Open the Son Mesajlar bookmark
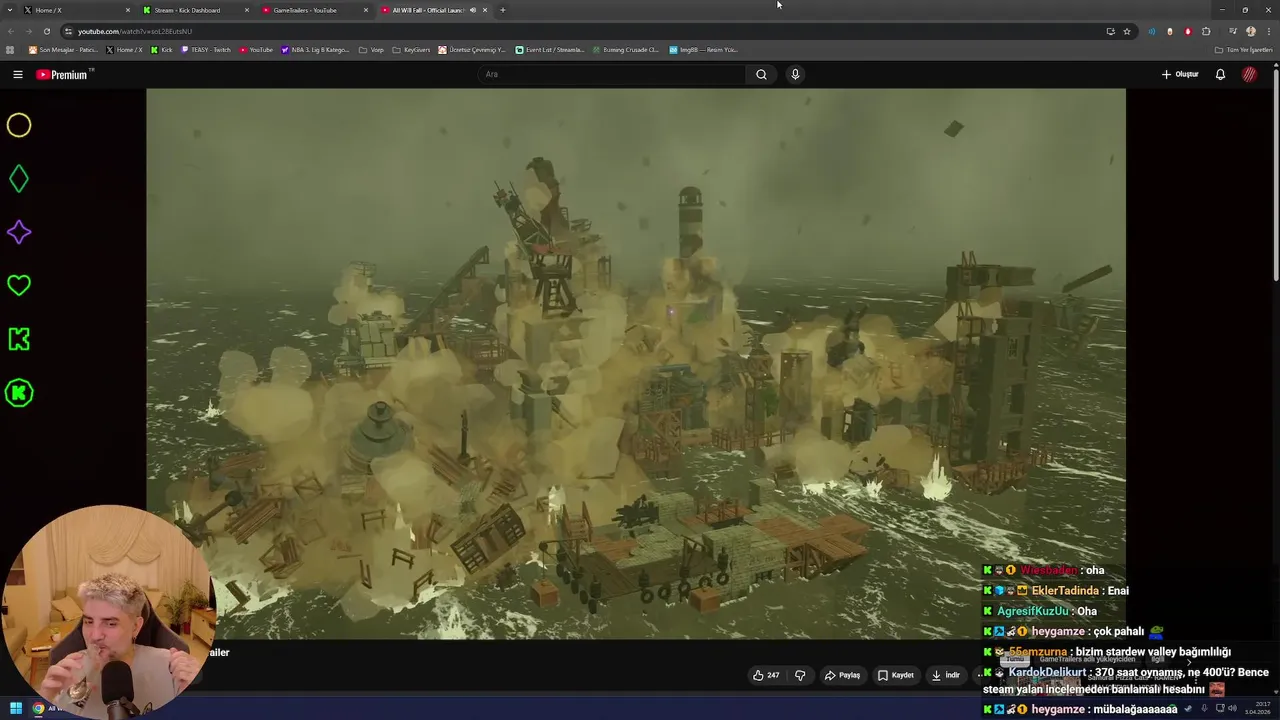1280x720 pixels. tap(63, 49)
